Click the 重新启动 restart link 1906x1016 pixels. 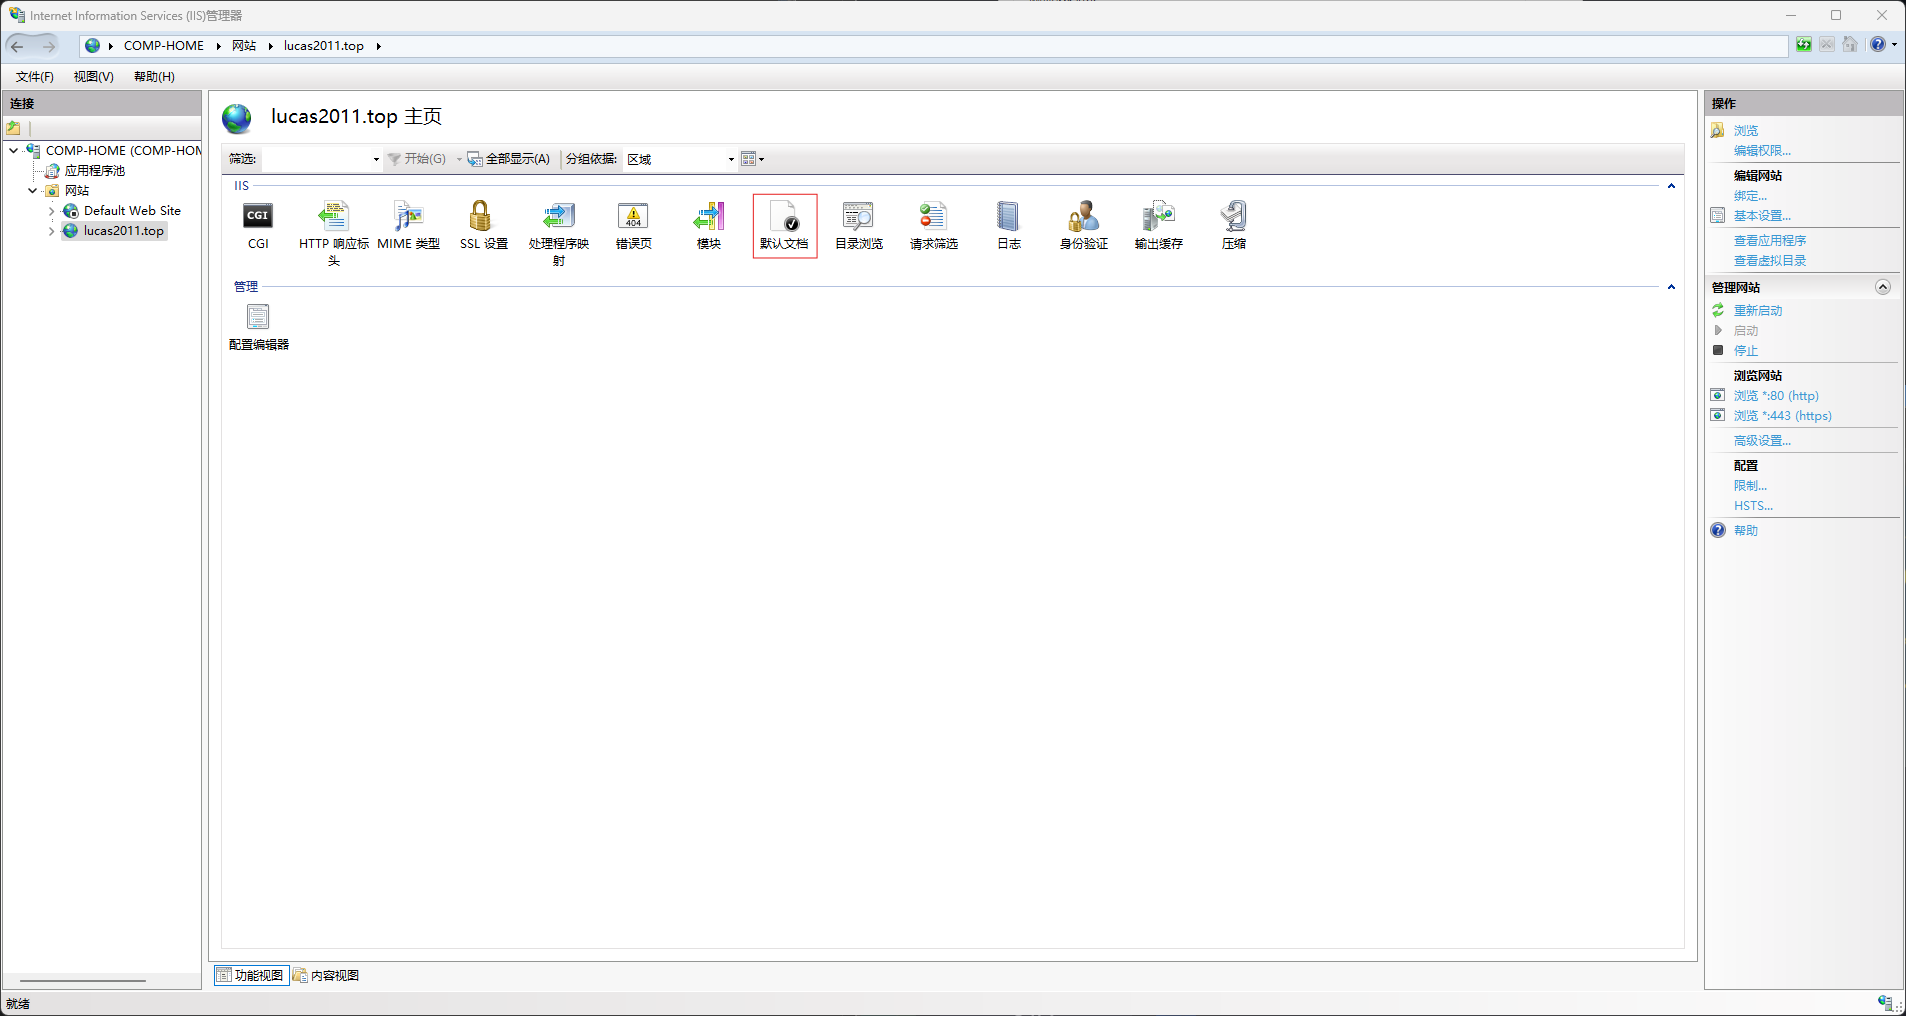[1757, 311]
